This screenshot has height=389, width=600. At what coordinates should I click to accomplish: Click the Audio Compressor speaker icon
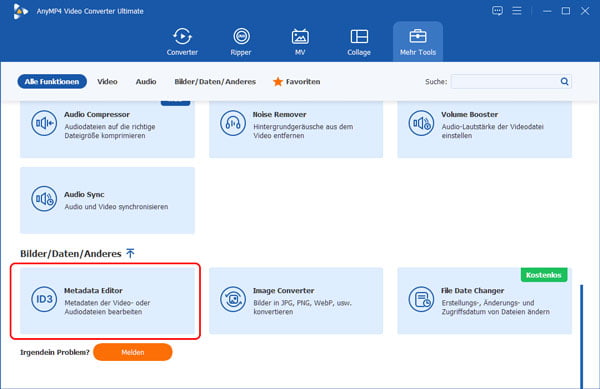point(44,123)
